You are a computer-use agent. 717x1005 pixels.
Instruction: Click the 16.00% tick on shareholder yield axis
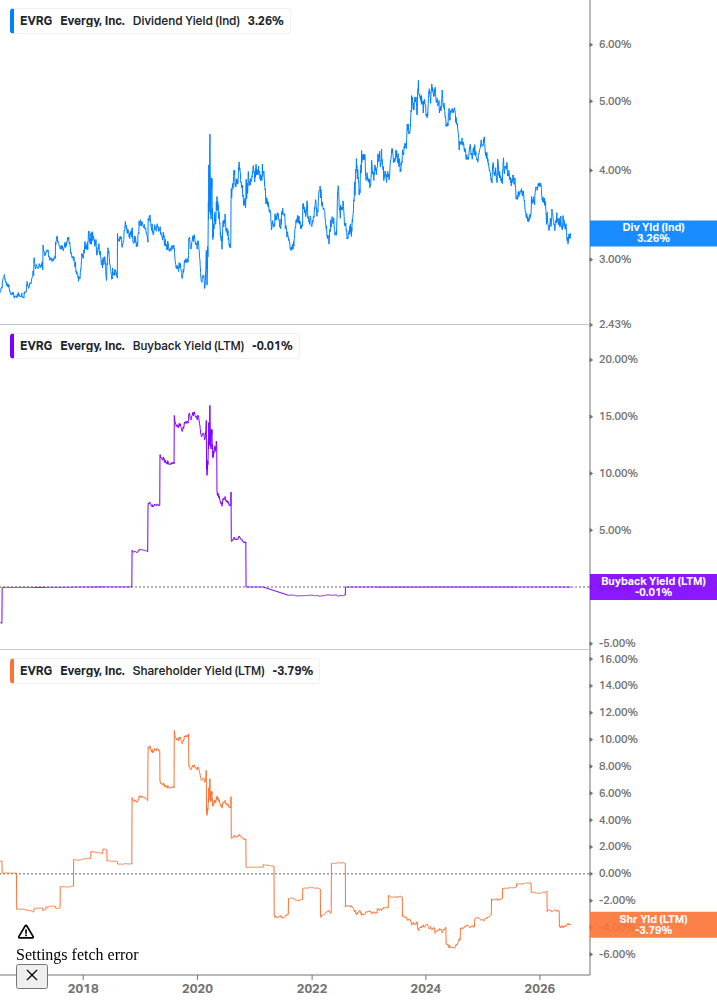(618, 660)
